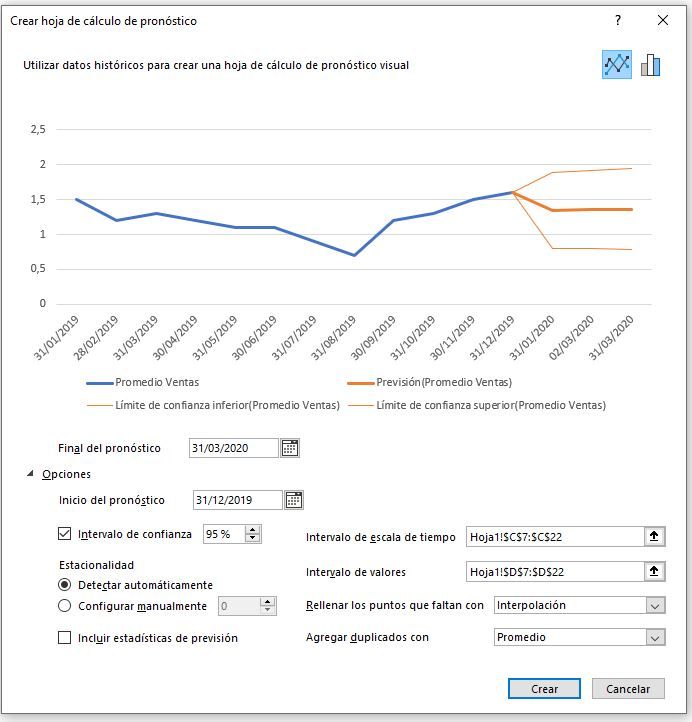Viewport: 692px width, 722px height.
Task: Click the Estacionalidad label
Action: point(96,565)
